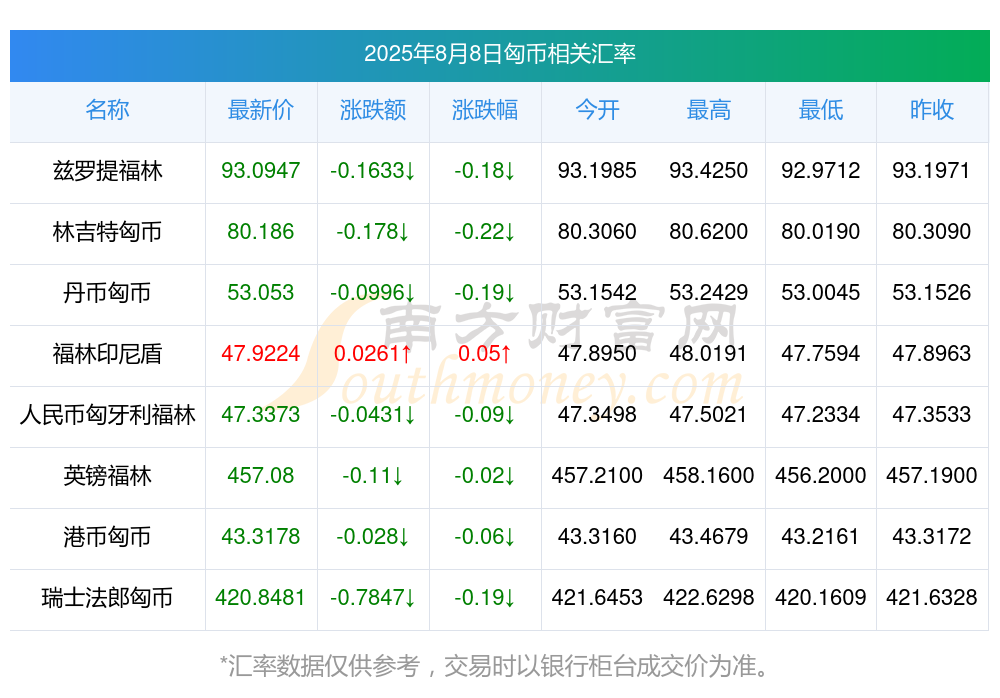
Task: Click latest price 457.08
Action: [260, 475]
